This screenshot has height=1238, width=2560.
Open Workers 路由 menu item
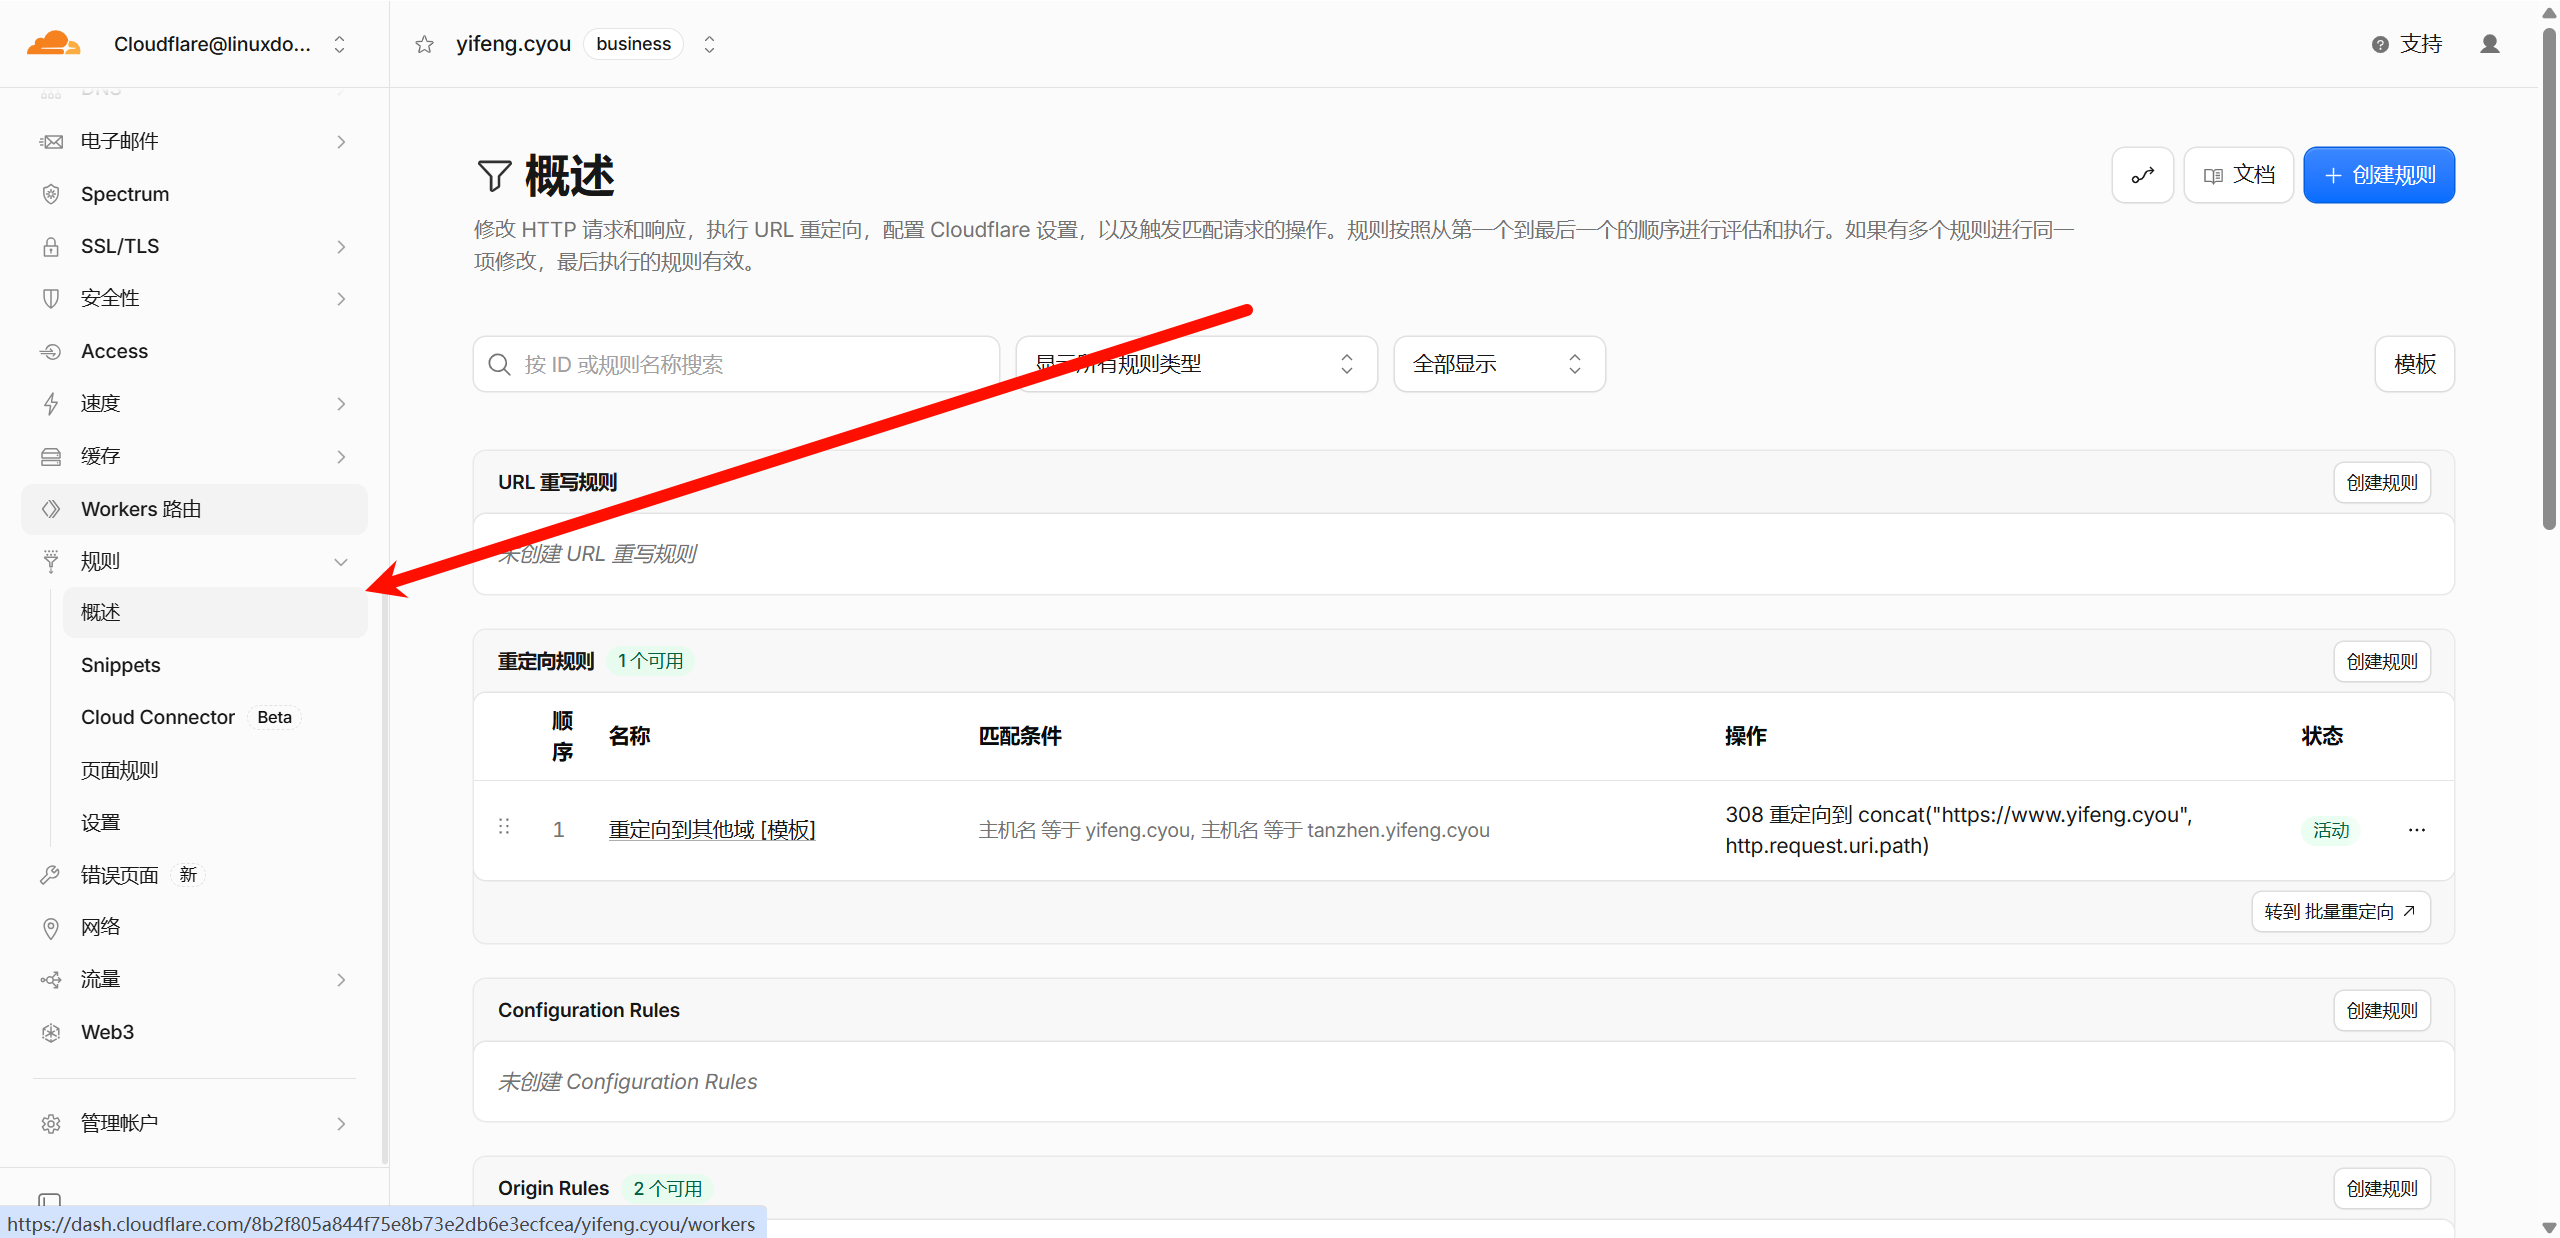coord(194,509)
